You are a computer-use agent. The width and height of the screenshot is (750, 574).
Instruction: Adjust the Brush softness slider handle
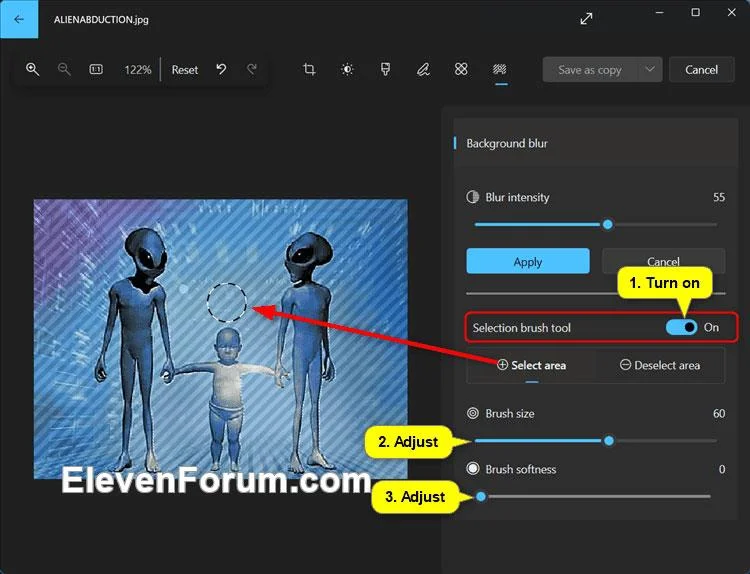tap(481, 497)
